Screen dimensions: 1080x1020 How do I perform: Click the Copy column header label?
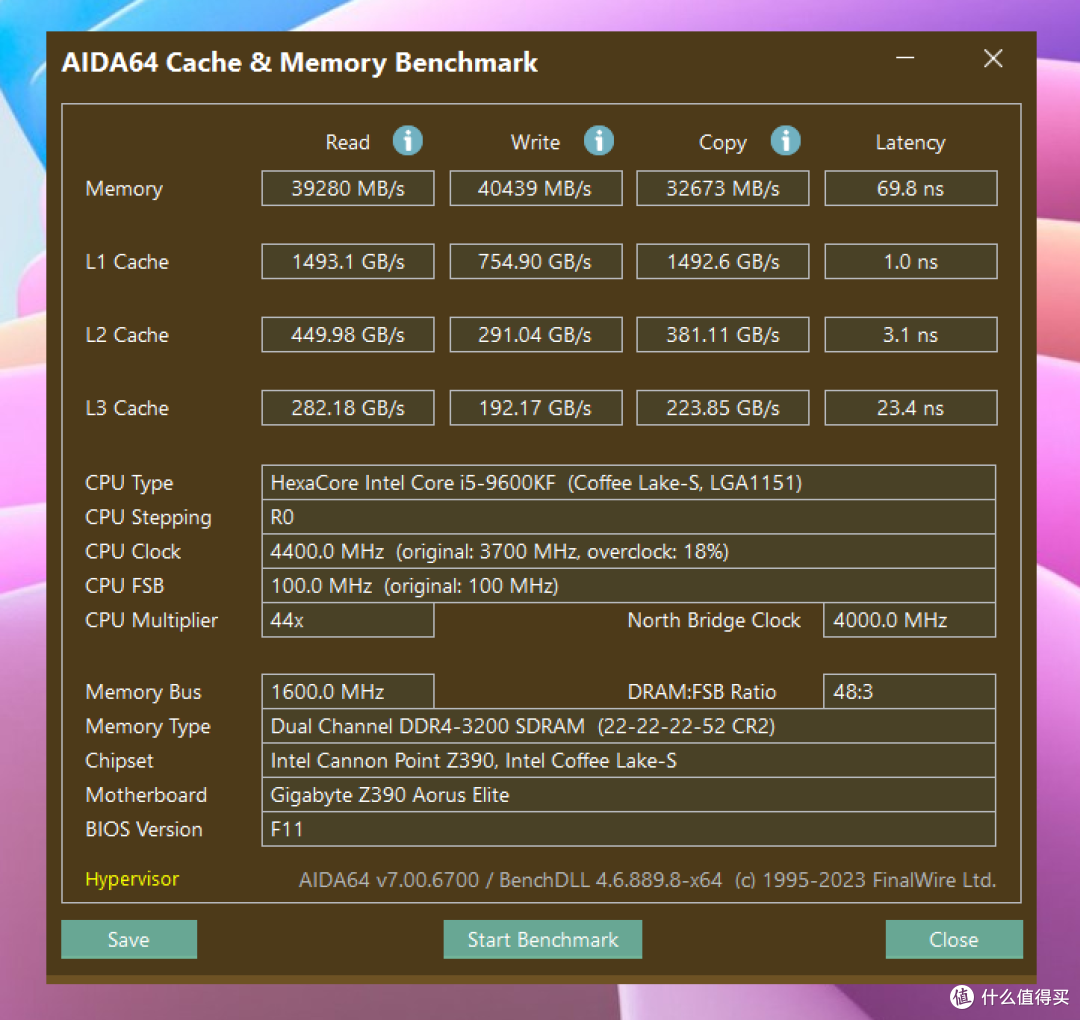coord(723,143)
